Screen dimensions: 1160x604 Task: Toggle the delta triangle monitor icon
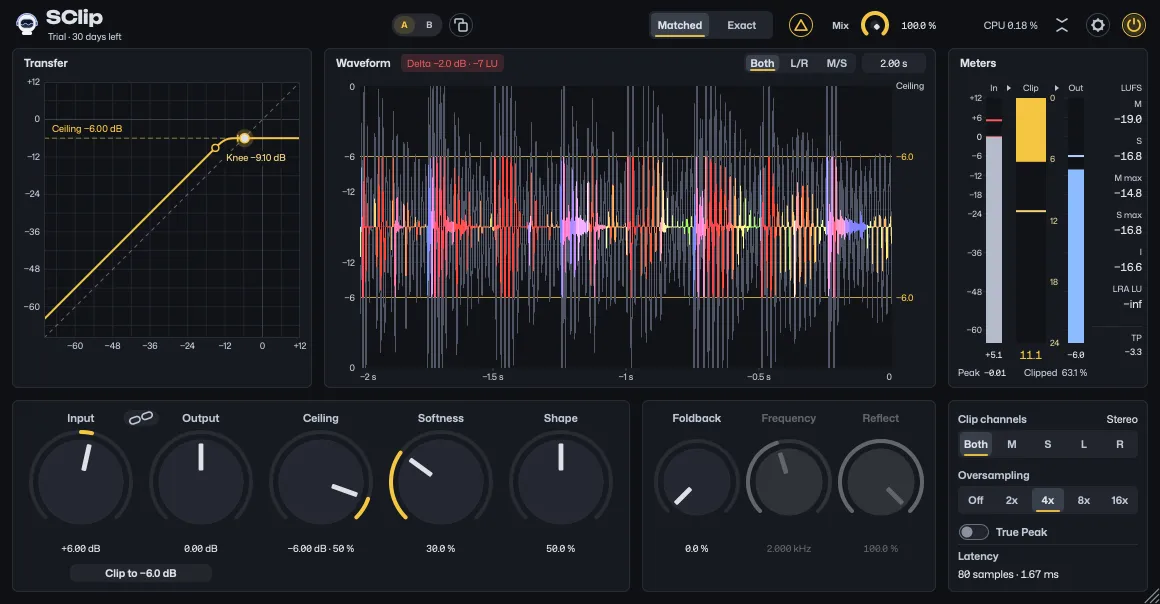[x=800, y=25]
